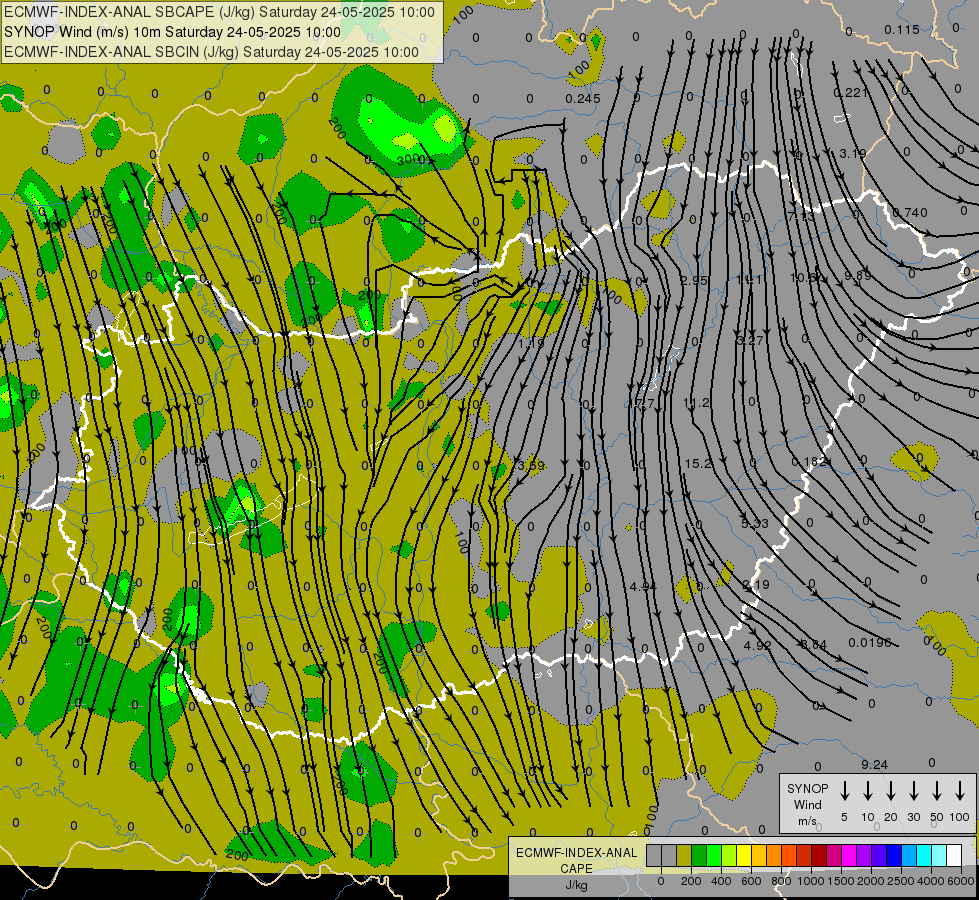Click the 300 contour label in green area

pos(408,159)
